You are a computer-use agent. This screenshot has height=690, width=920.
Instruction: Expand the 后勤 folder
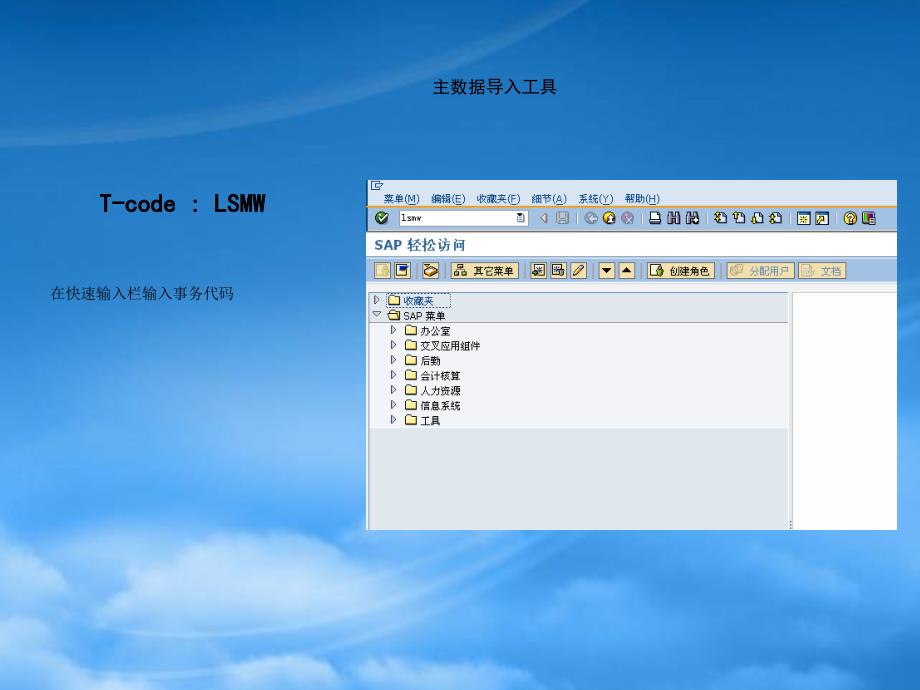coord(393,360)
